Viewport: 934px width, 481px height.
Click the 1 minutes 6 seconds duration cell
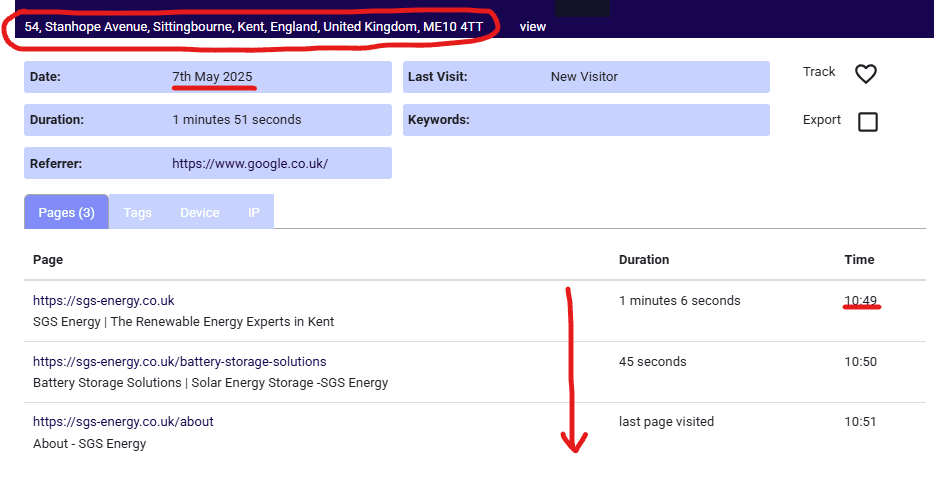680,301
